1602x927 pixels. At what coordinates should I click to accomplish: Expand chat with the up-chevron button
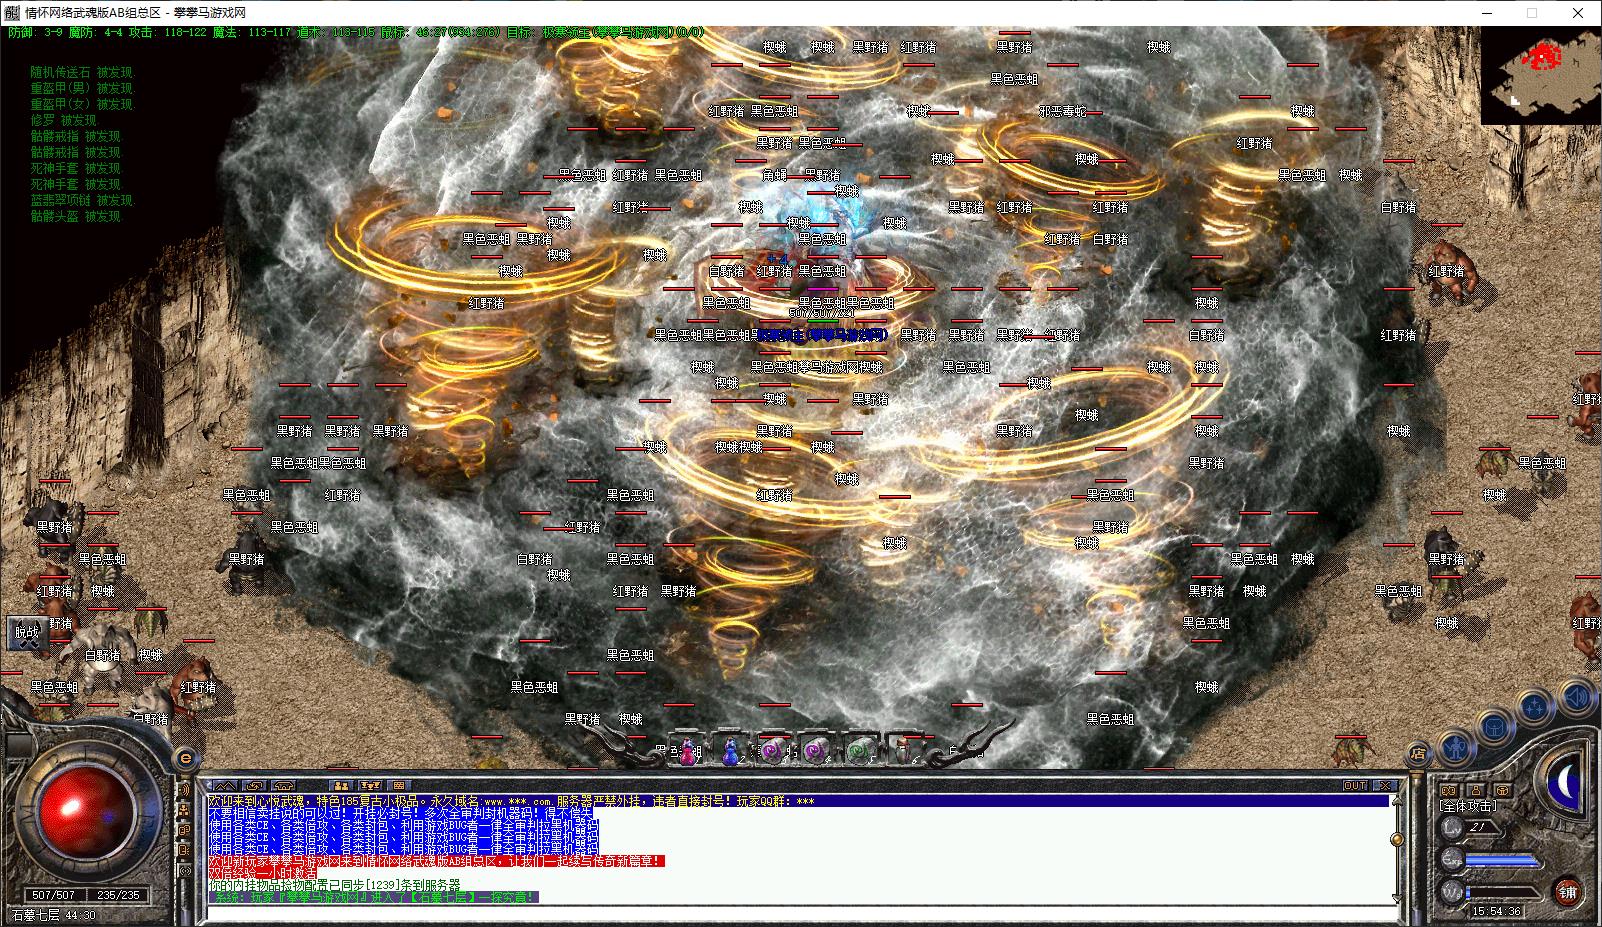pyautogui.click(x=227, y=786)
